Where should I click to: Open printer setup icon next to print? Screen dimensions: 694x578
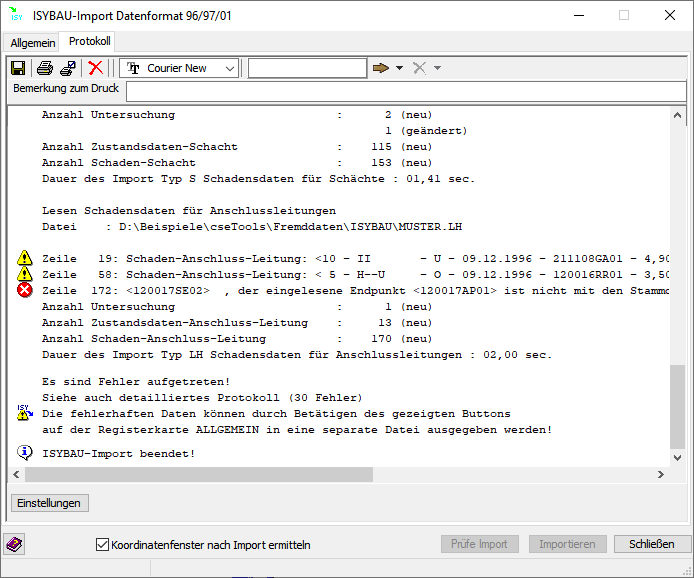click(x=67, y=68)
